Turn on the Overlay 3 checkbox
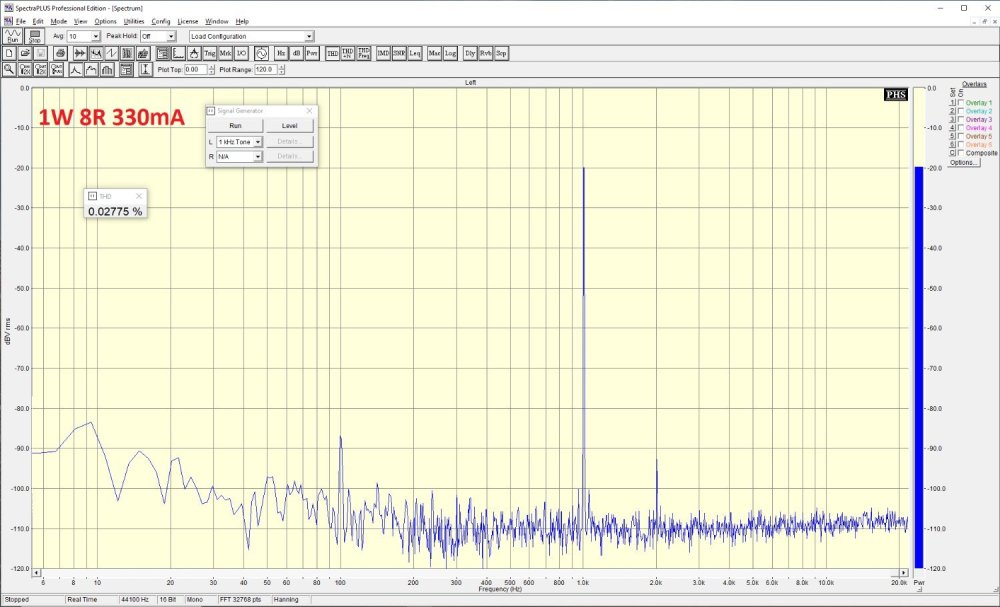The height and width of the screenshot is (607, 1000). (x=961, y=120)
